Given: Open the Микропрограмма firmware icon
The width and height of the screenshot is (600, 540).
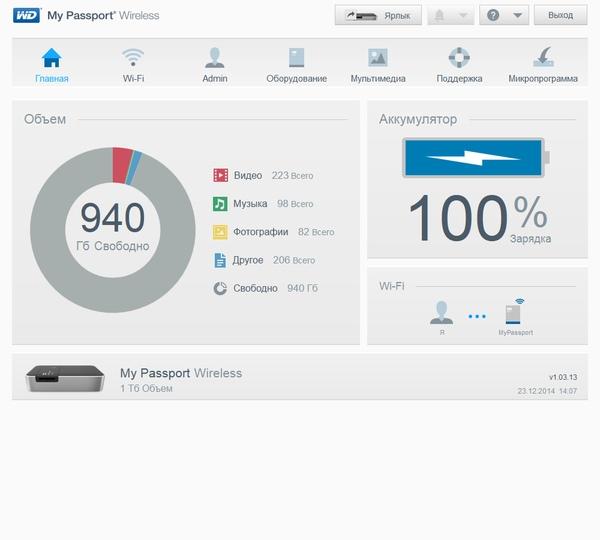Looking at the screenshot, I should pyautogui.click(x=543, y=57).
